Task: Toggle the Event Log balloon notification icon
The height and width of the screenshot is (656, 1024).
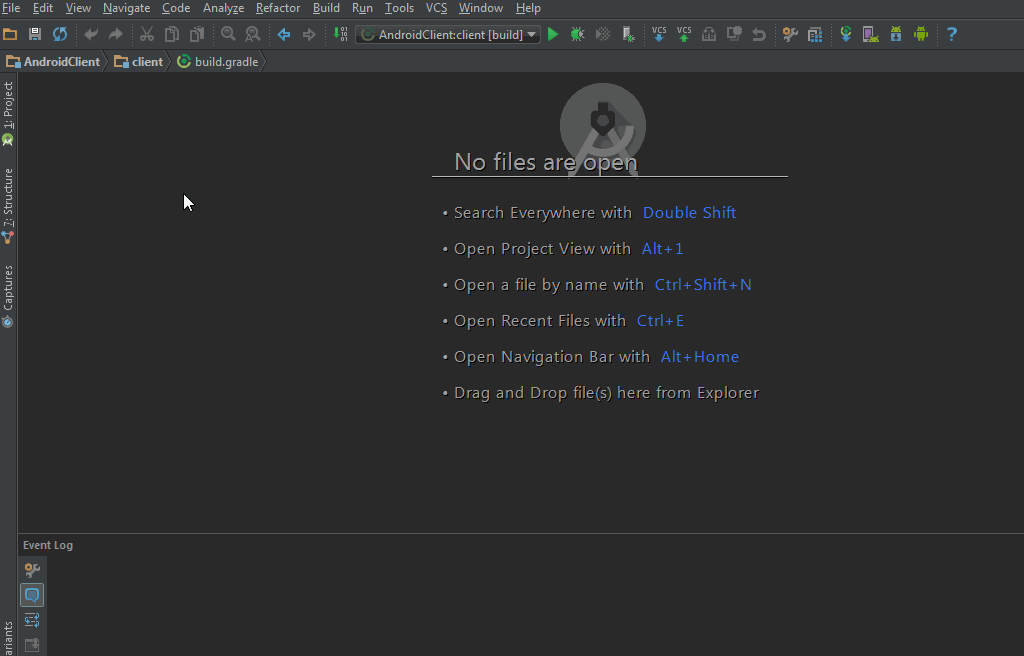Action: (x=32, y=595)
